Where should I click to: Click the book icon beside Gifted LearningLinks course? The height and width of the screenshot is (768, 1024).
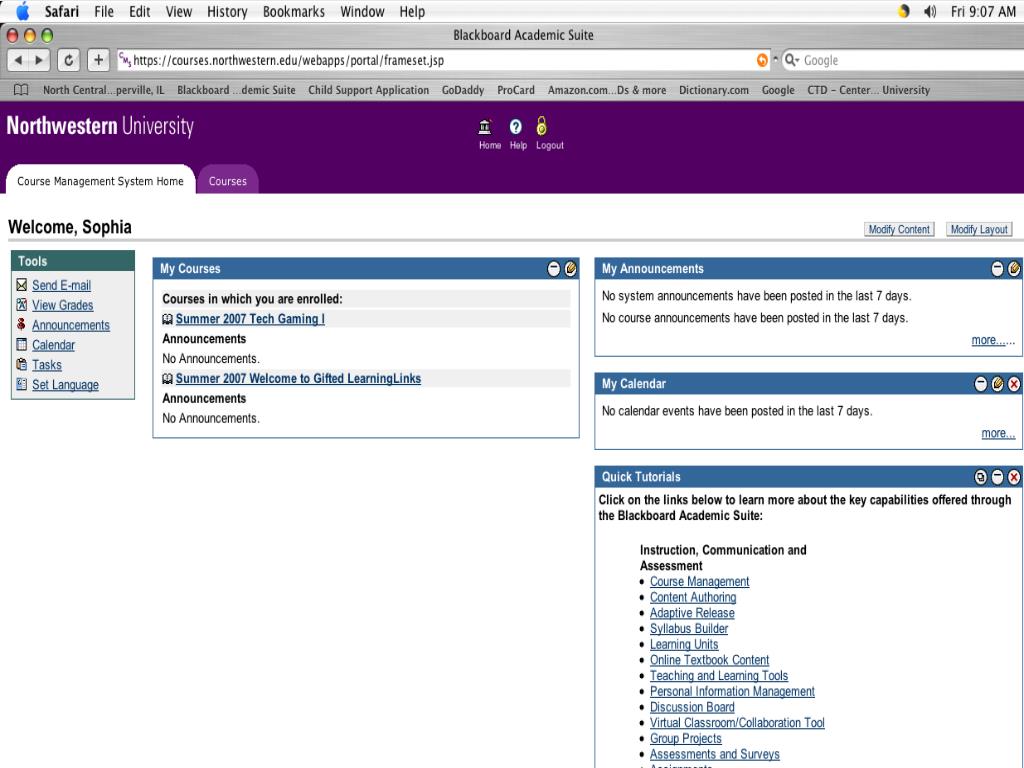tap(167, 379)
